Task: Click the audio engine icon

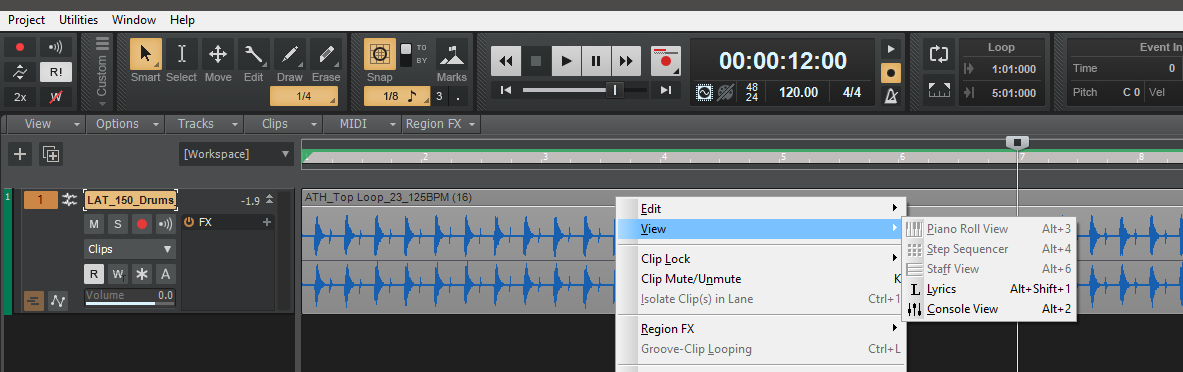Action: coord(704,92)
